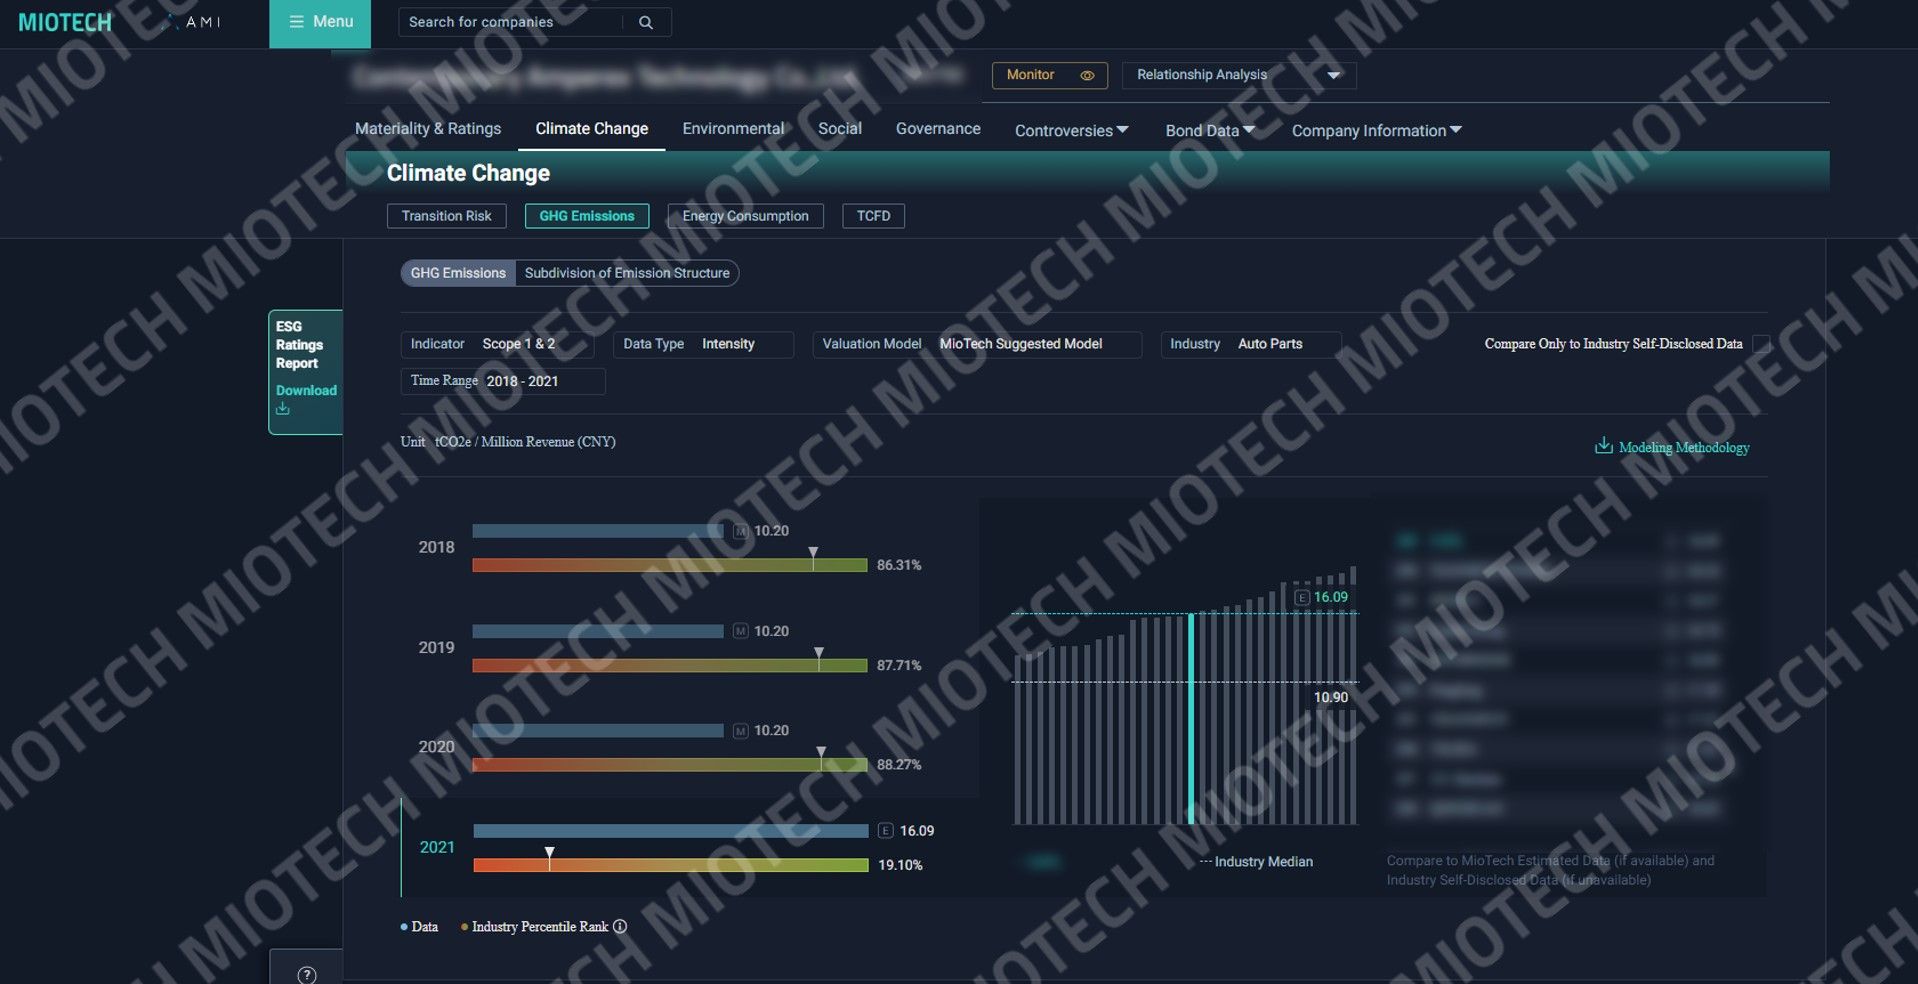
Task: Click the Industry Percentile Rank legend label
Action: [x=540, y=927]
